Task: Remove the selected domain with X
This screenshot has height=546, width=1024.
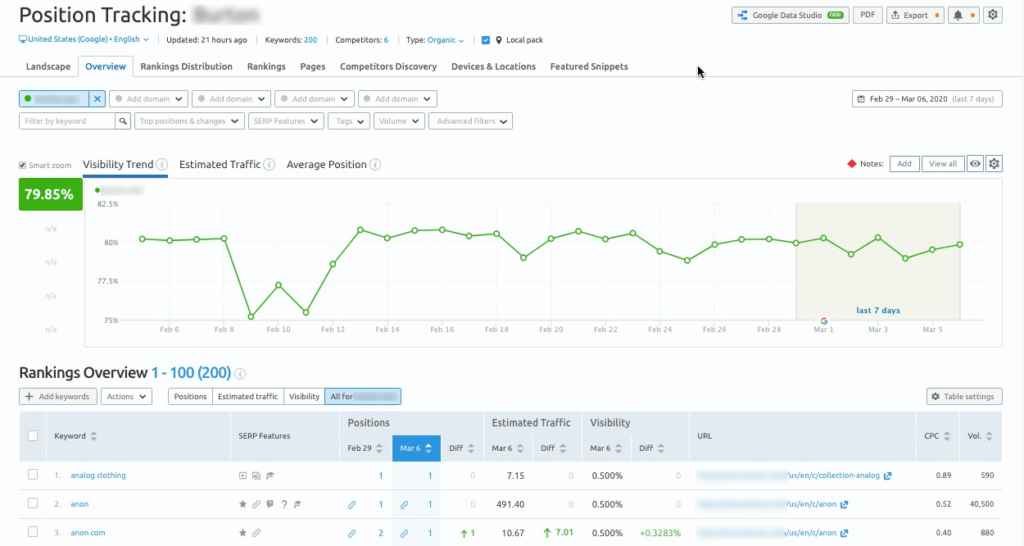Action: 97,99
